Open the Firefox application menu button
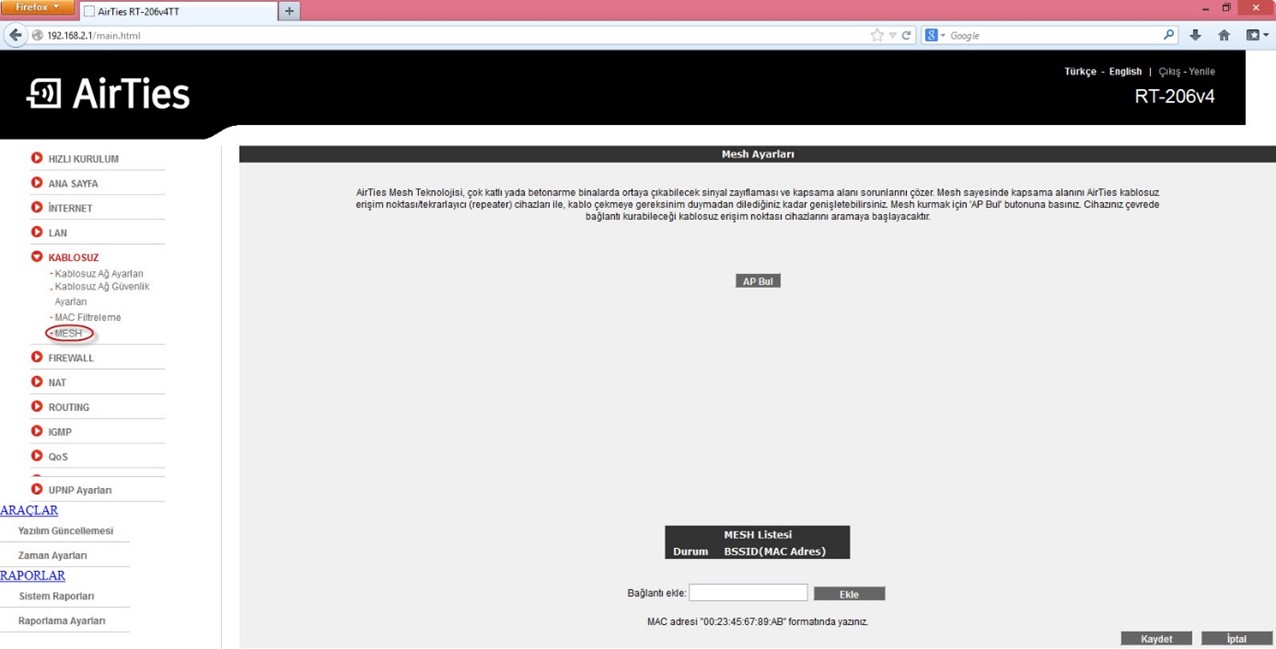Image resolution: width=1276 pixels, height=649 pixels. pyautogui.click(x=38, y=8)
